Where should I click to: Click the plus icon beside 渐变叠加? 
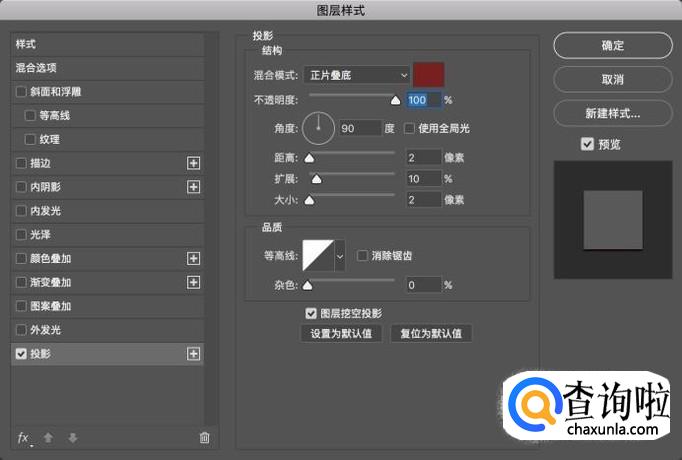pyautogui.click(x=194, y=282)
